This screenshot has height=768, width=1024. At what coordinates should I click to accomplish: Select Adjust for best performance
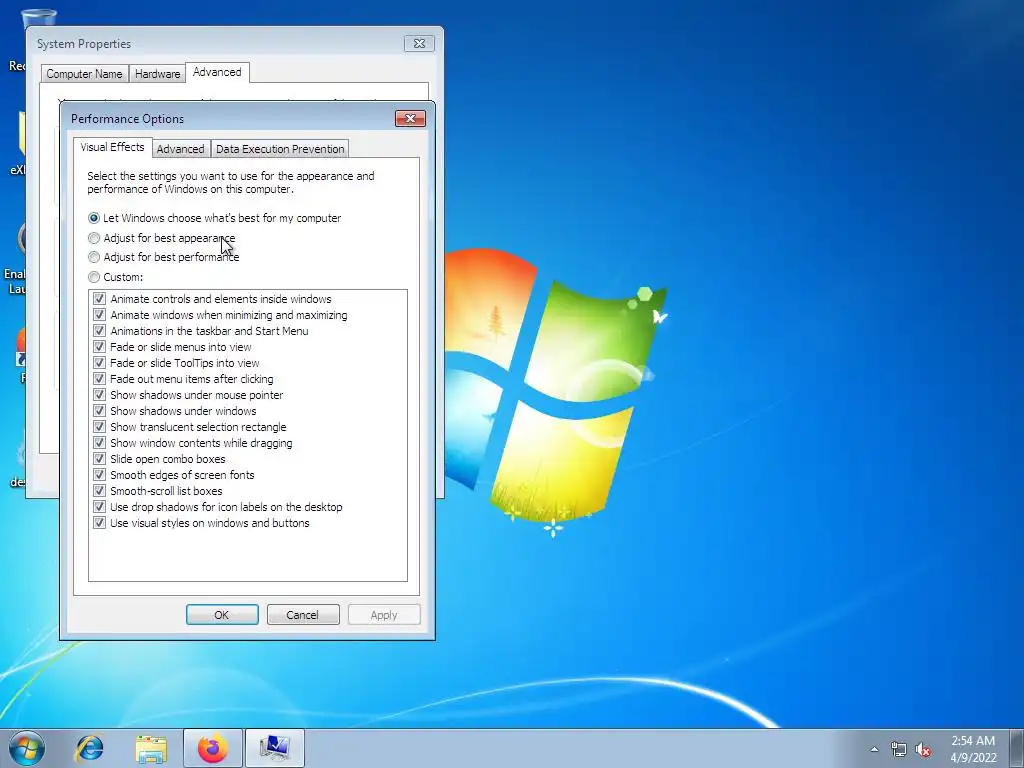(163, 257)
